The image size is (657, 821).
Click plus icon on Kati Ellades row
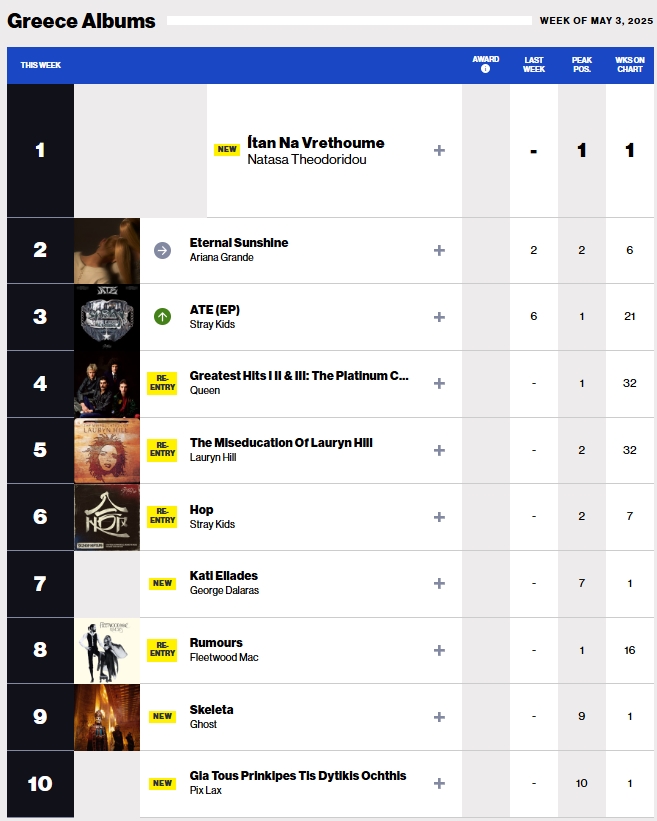click(439, 583)
